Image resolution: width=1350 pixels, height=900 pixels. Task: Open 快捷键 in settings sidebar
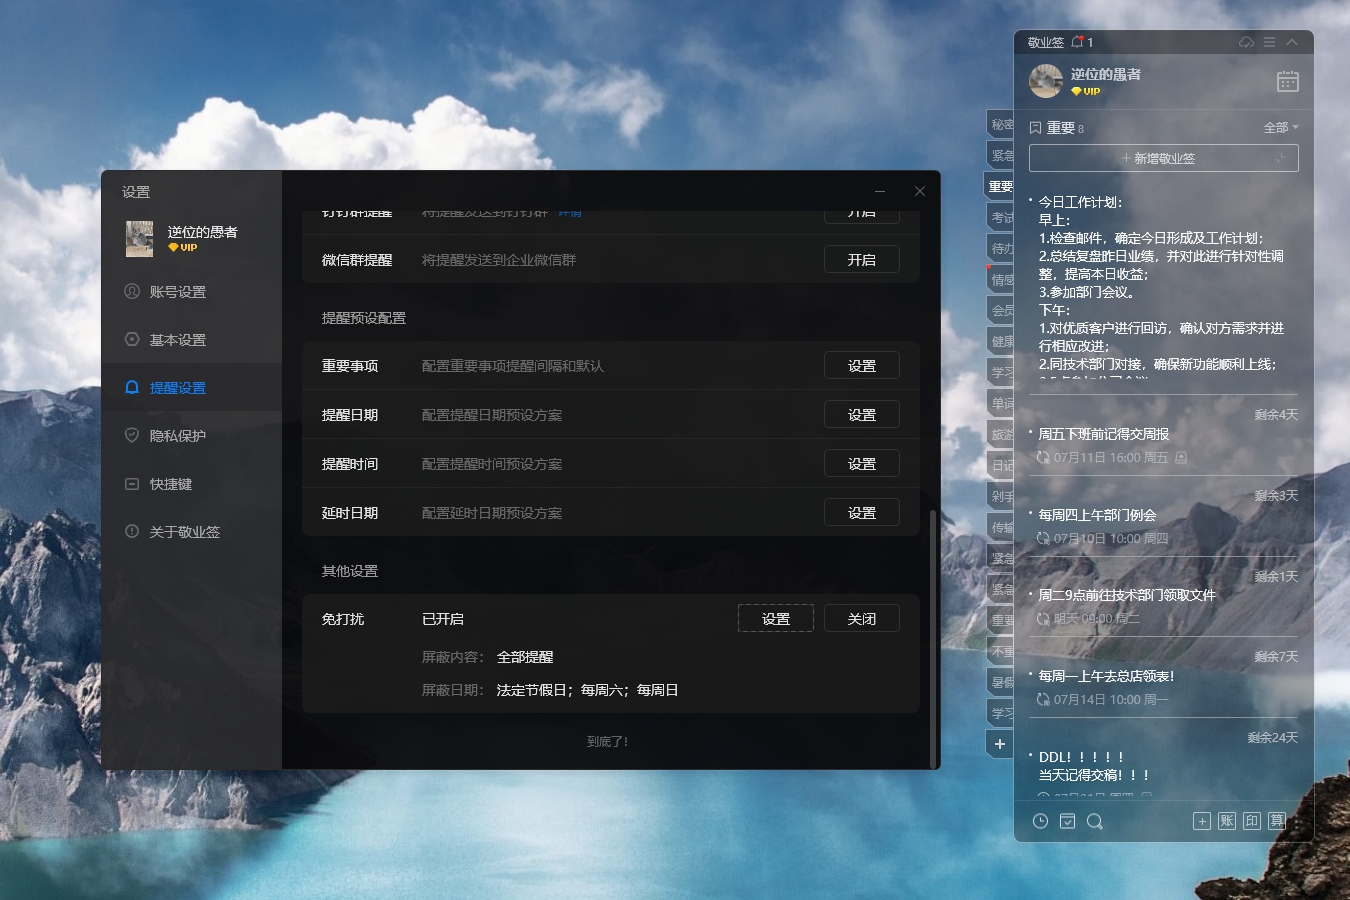point(191,484)
